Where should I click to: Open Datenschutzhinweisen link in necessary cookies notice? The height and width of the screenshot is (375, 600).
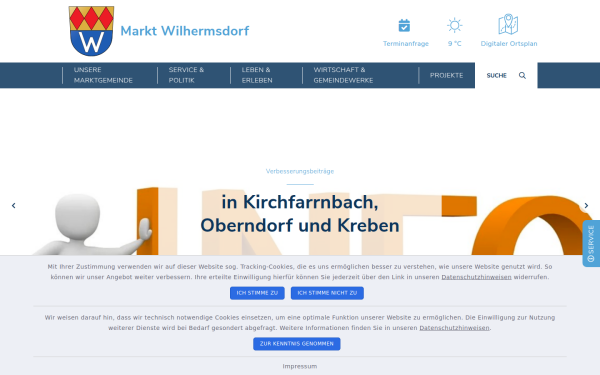(454, 328)
